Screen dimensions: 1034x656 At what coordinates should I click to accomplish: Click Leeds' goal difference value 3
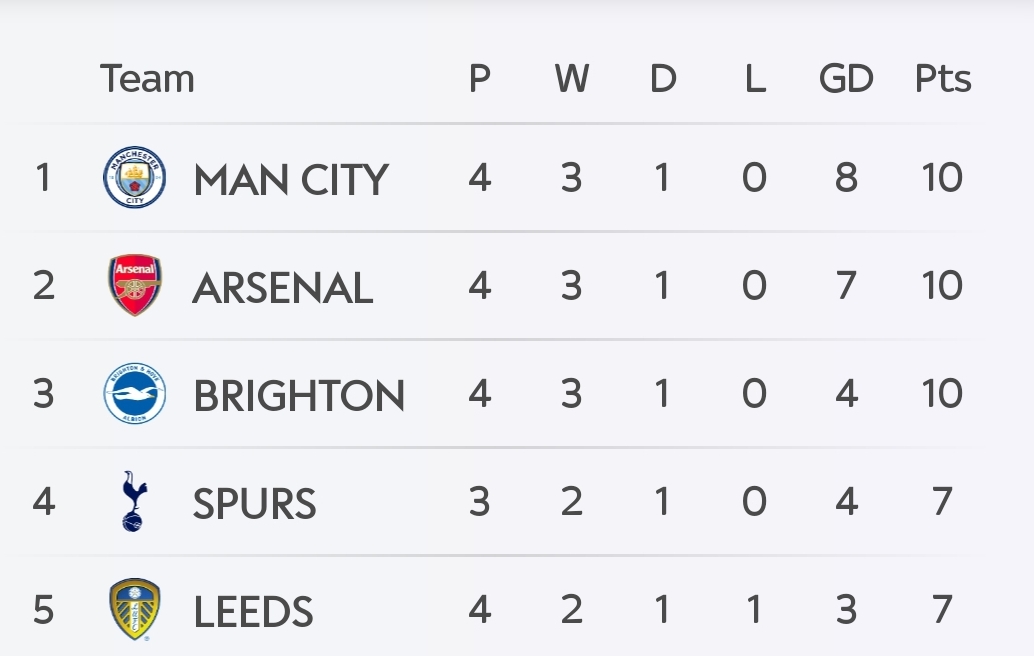(x=847, y=610)
